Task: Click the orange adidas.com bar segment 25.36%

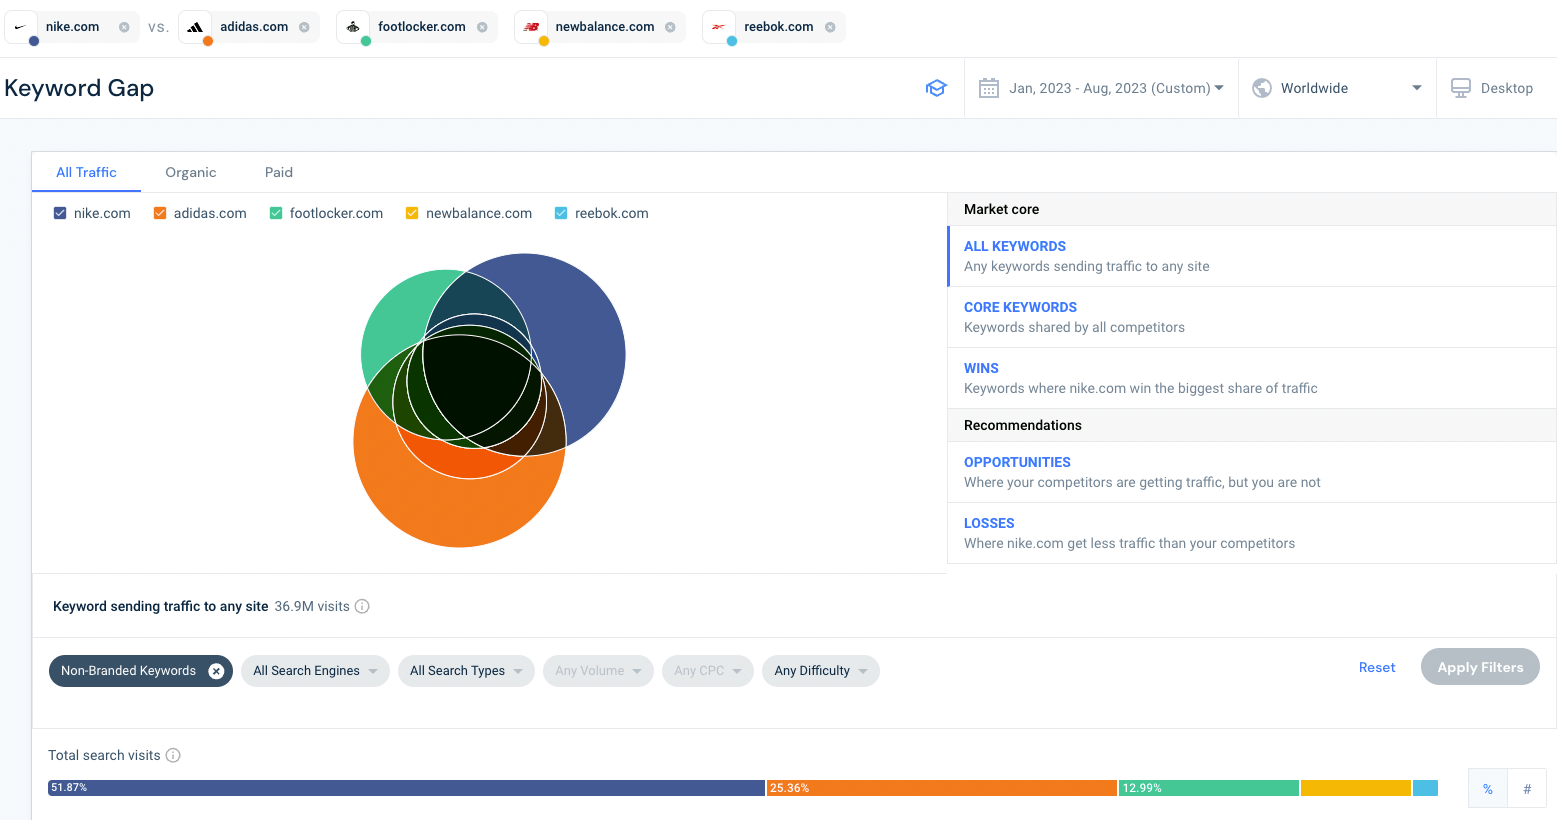Action: (942, 788)
